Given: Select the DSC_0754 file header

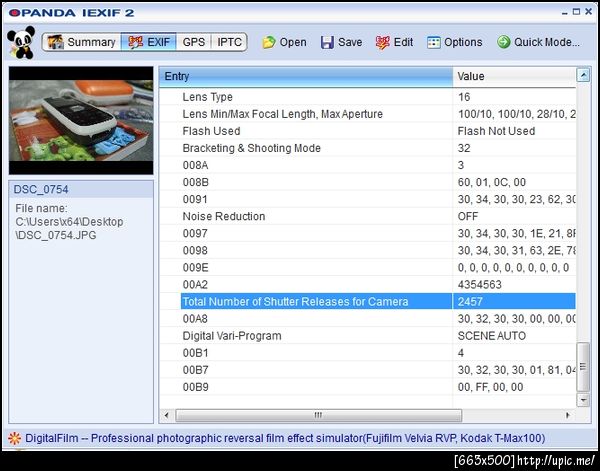Looking at the screenshot, I should point(81,189).
